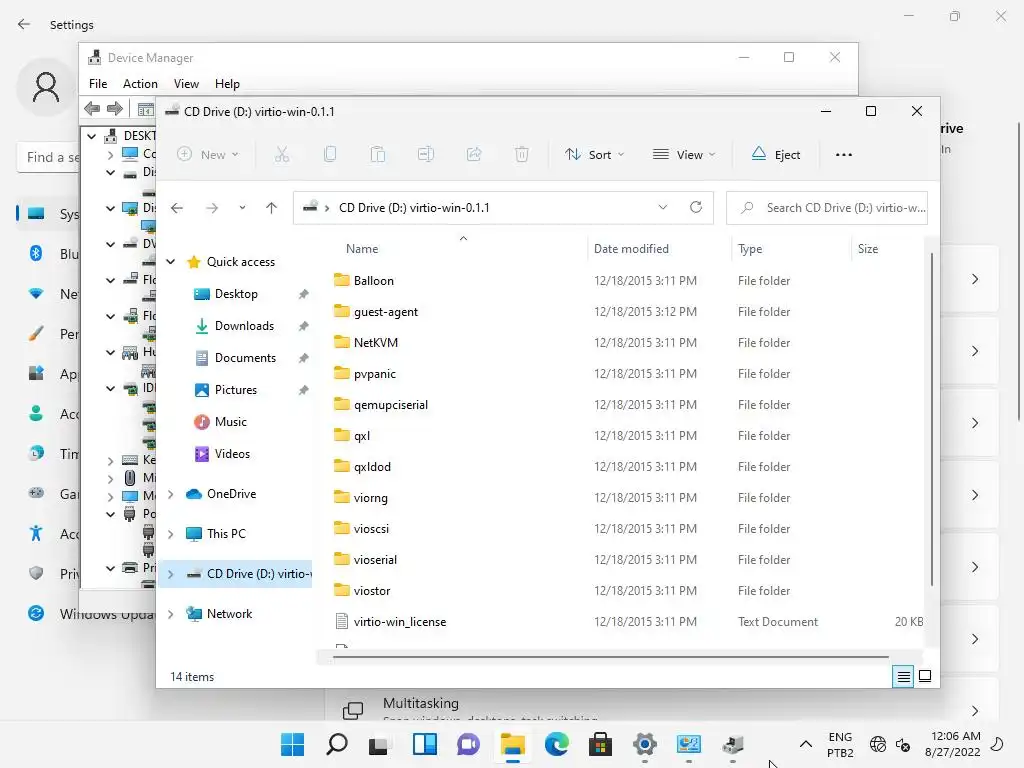This screenshot has height=768, width=1024.
Task: Open the New item dropdown
Action: (x=208, y=155)
